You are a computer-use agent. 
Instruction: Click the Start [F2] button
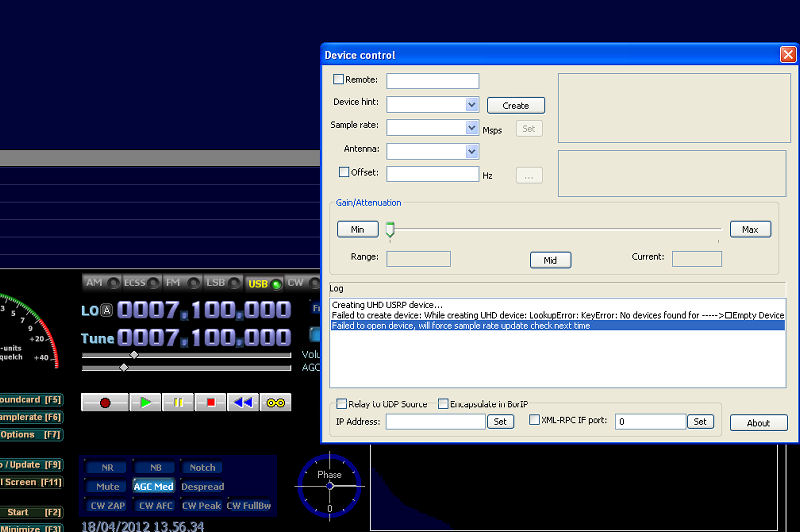31,512
